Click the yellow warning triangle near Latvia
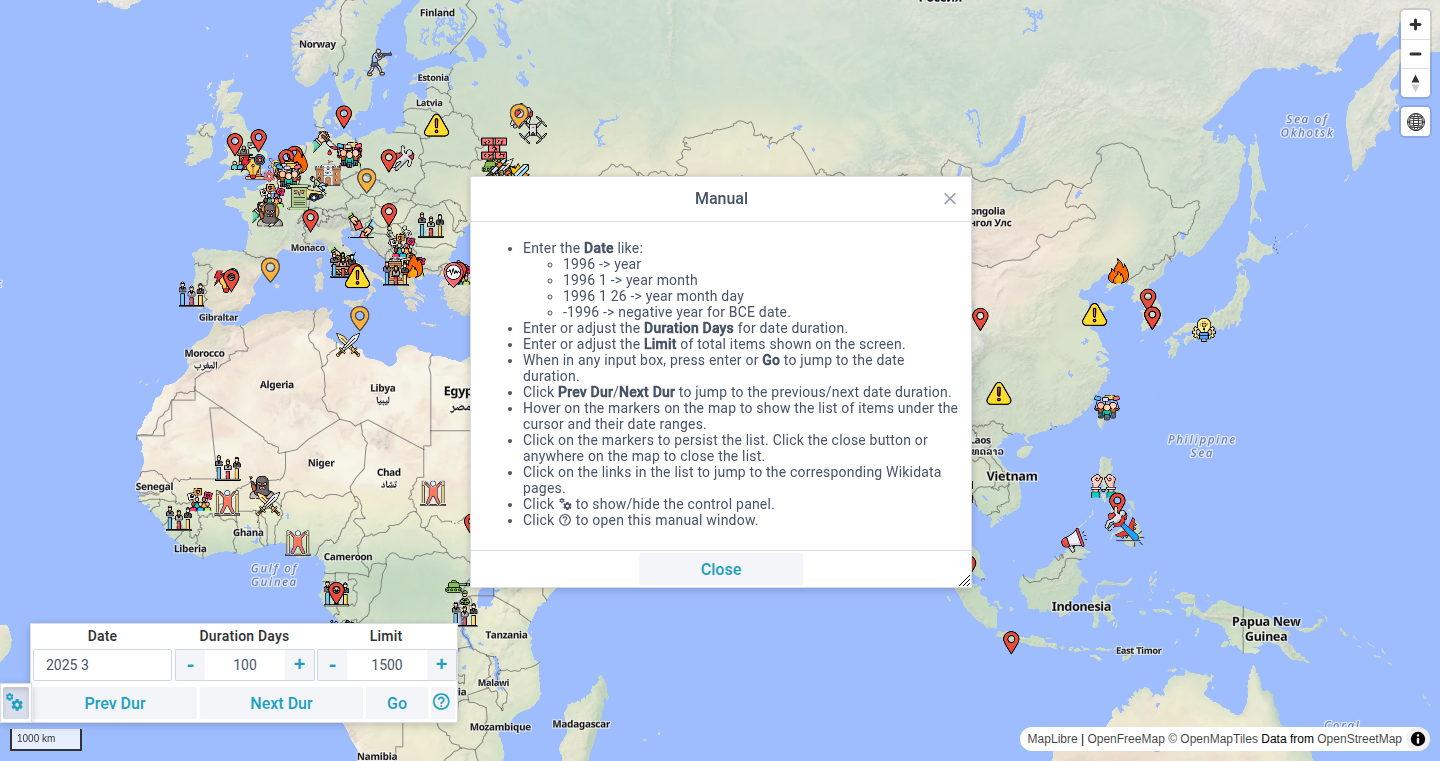This screenshot has height=761, width=1440. 436,125
